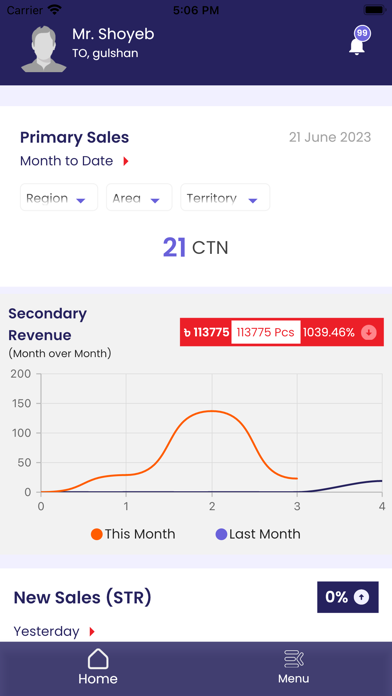This screenshot has height=696, width=392.
Task: Tap the 0% New Sales indicator
Action: pyautogui.click(x=348, y=597)
